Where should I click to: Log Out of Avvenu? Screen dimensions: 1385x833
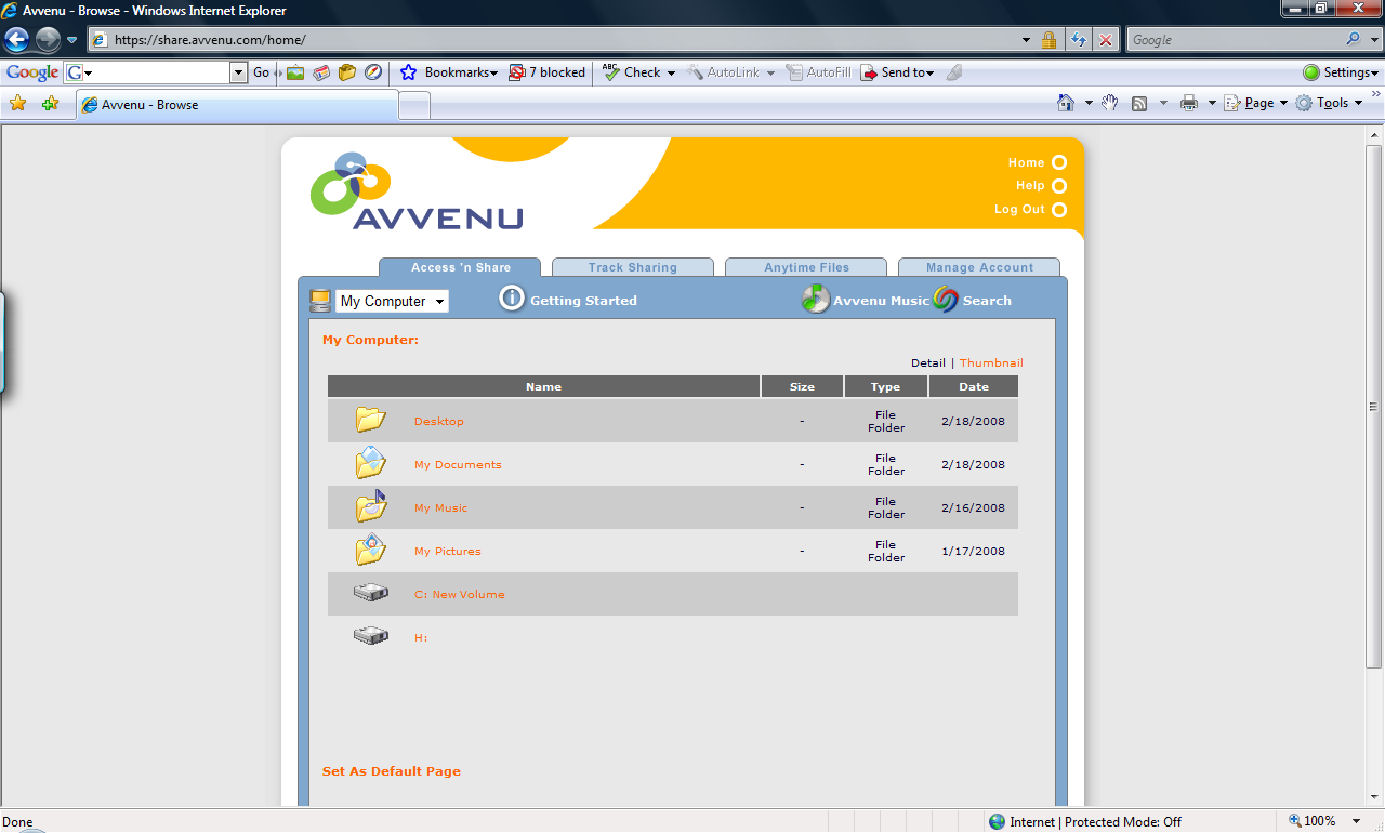[x=1030, y=209]
